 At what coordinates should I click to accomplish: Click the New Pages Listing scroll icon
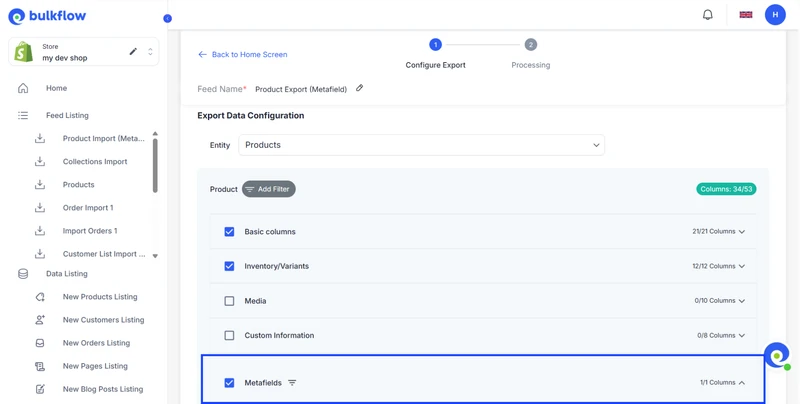40,366
